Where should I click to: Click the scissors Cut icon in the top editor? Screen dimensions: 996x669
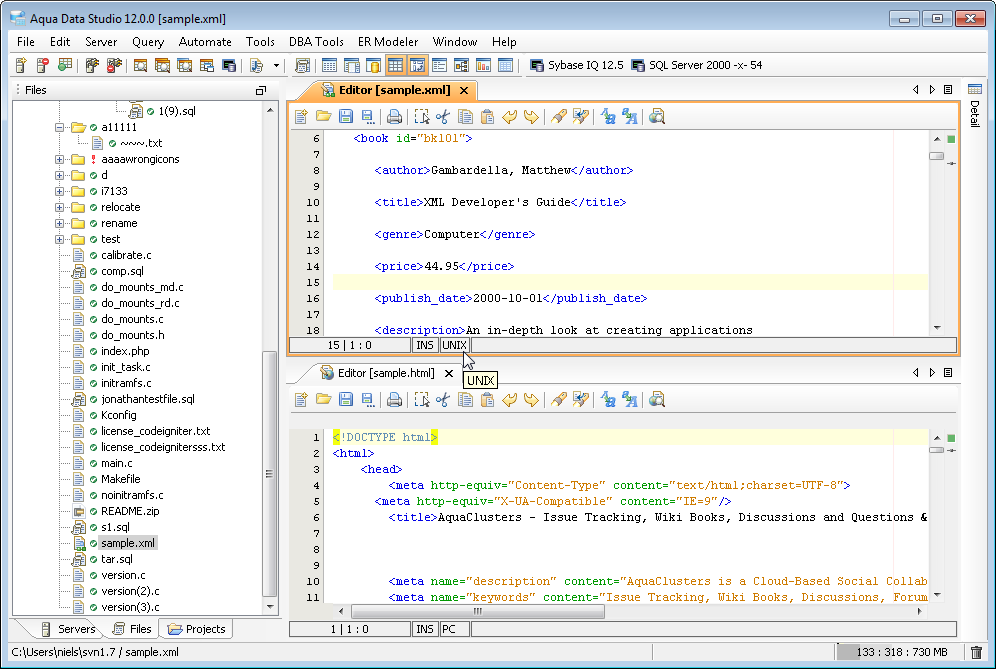coord(443,117)
